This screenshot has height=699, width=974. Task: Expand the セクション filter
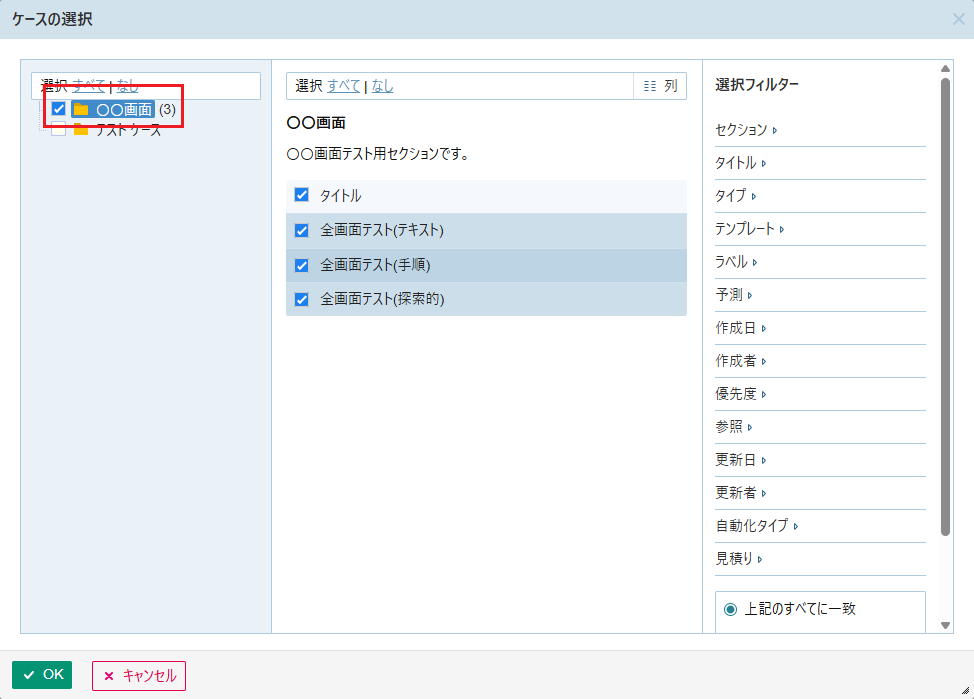746,130
